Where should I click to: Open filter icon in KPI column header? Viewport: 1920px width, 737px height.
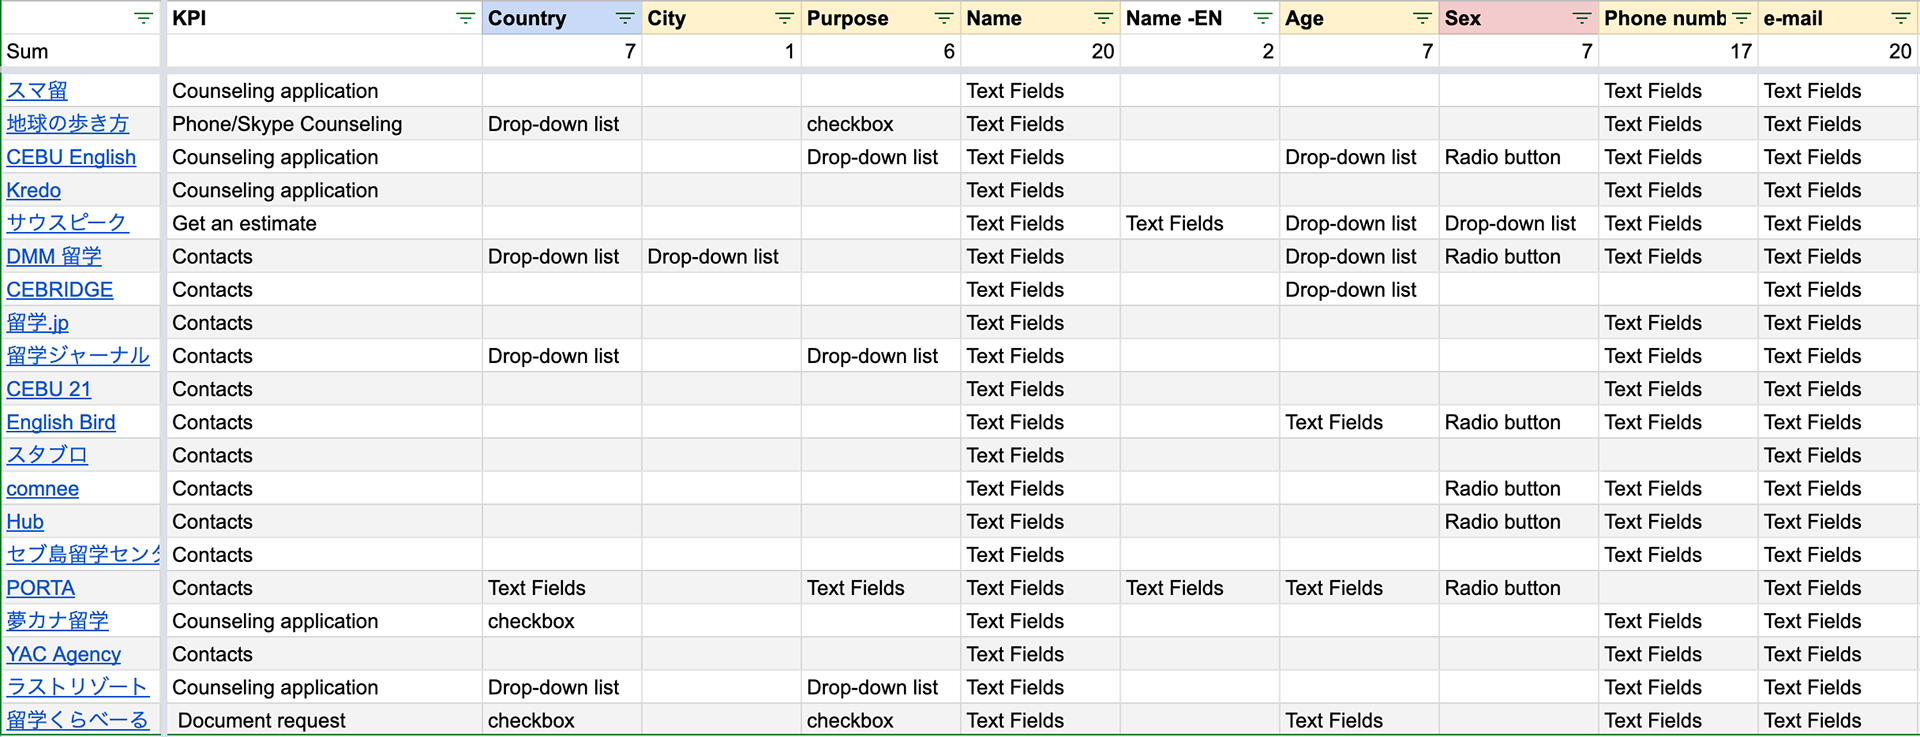465,18
